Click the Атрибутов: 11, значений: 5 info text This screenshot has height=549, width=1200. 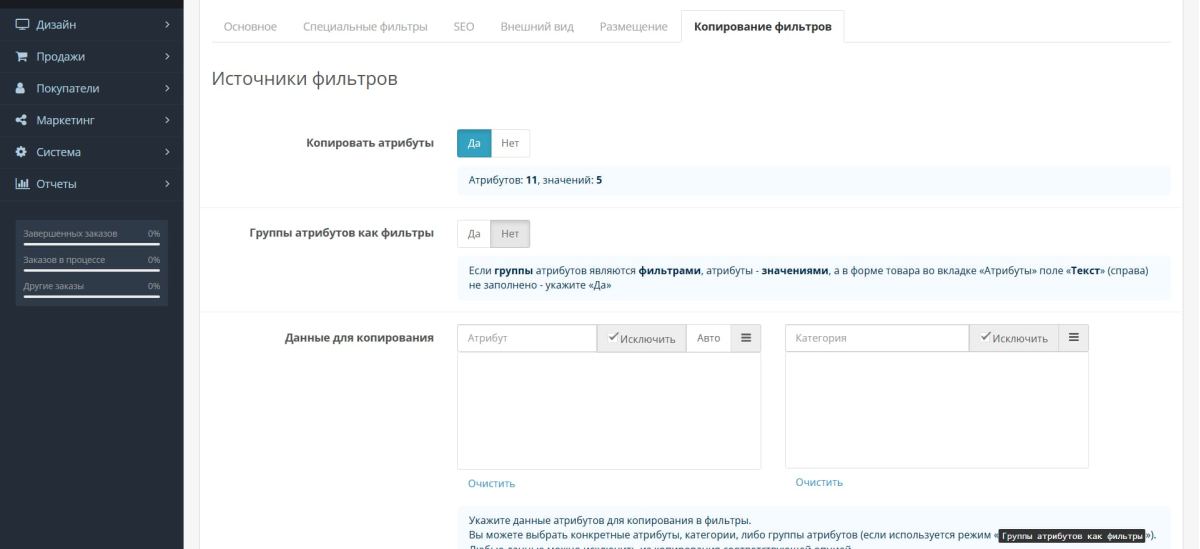click(535, 180)
